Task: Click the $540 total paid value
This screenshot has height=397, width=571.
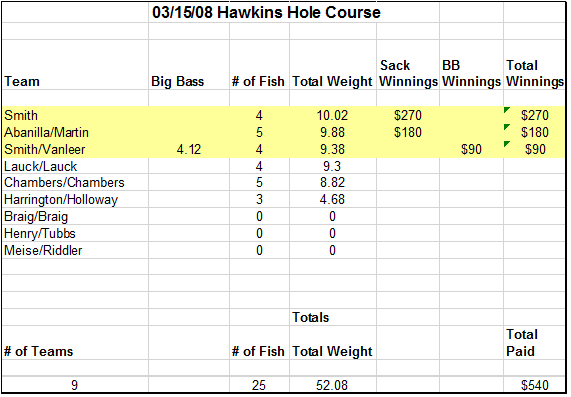Action: tap(534, 385)
